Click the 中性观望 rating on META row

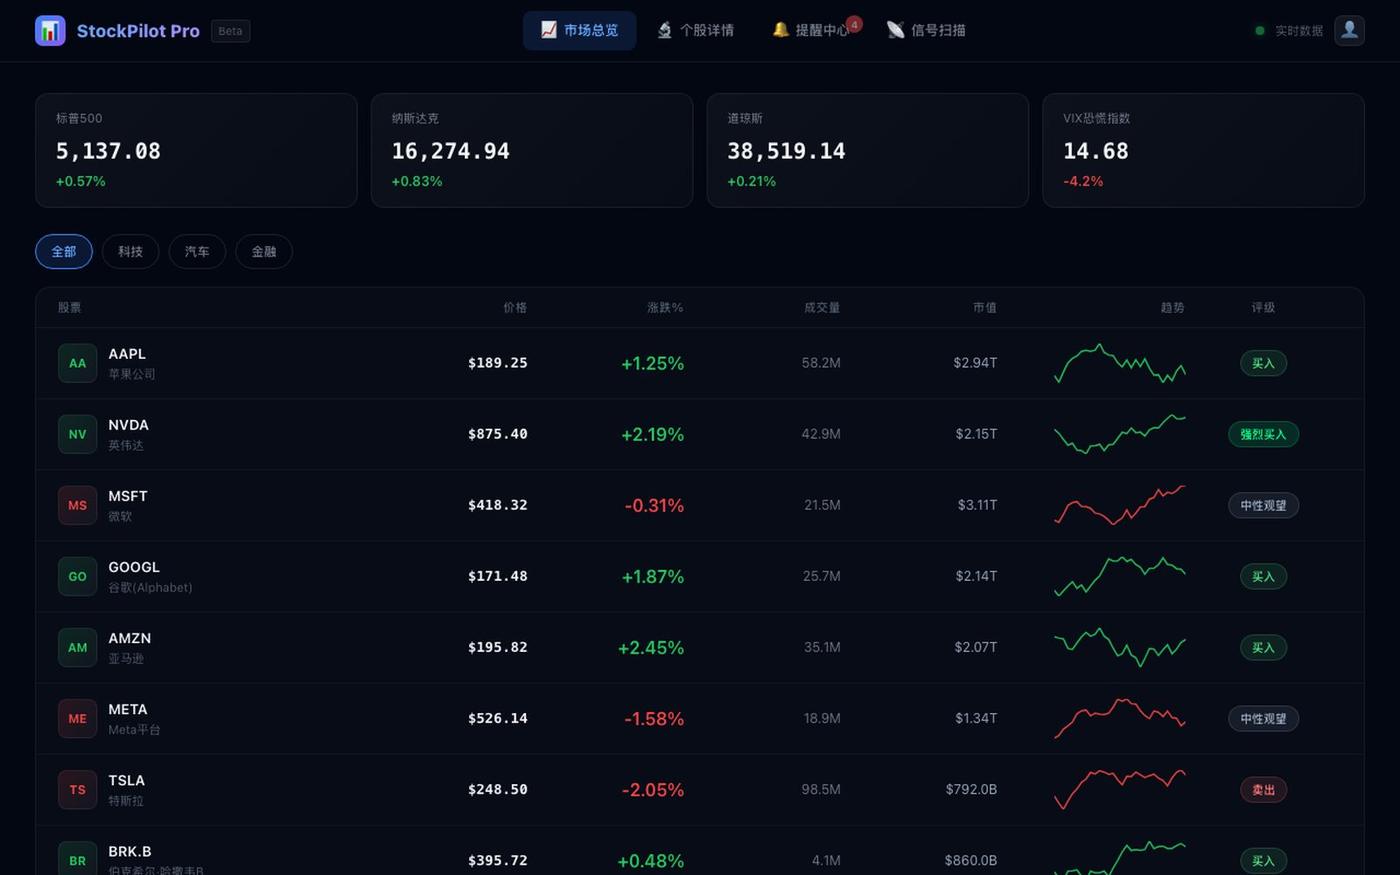(1263, 718)
